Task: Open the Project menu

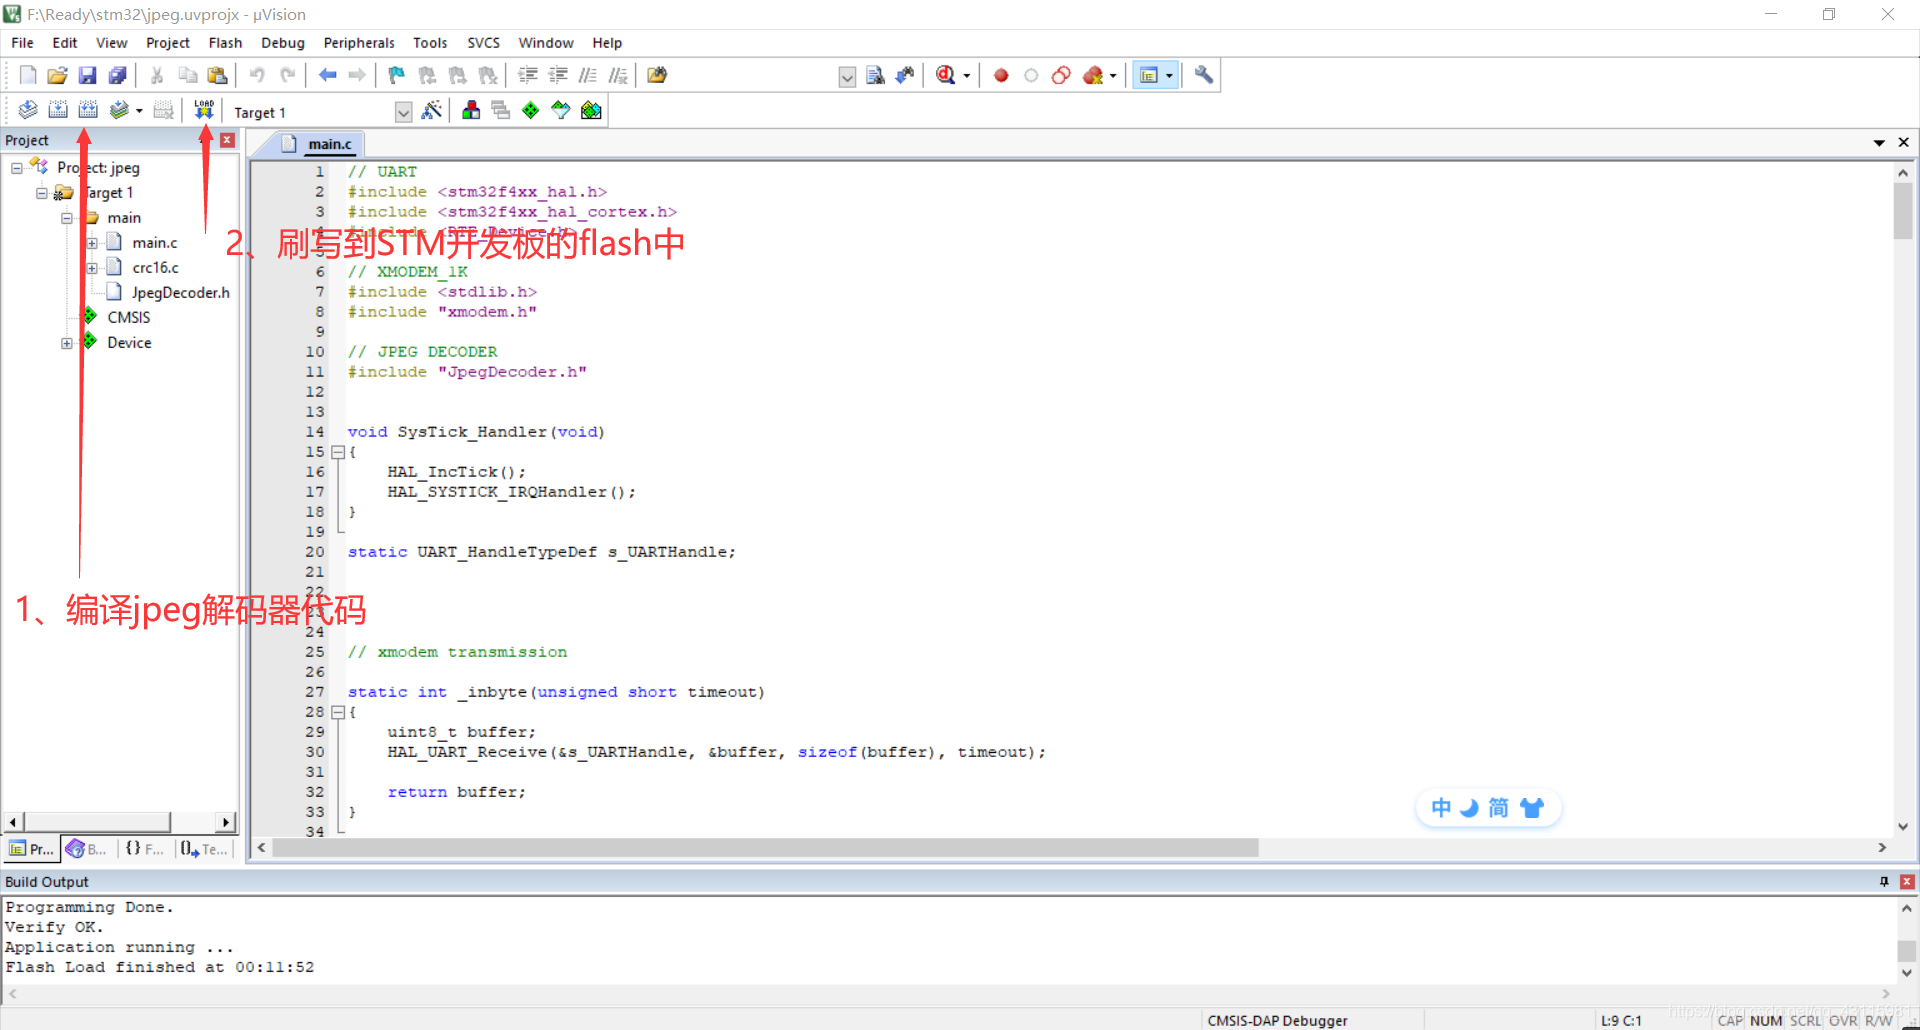Action: [x=168, y=43]
